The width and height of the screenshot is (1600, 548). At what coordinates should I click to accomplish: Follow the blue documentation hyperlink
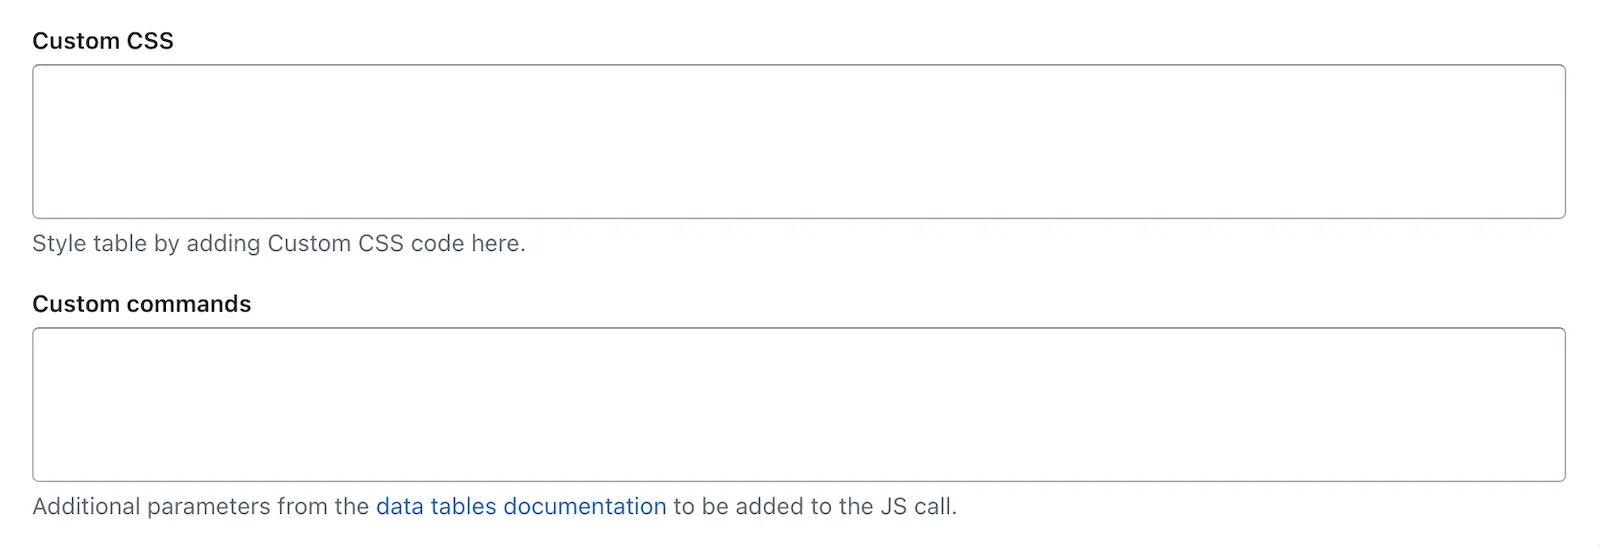[521, 506]
